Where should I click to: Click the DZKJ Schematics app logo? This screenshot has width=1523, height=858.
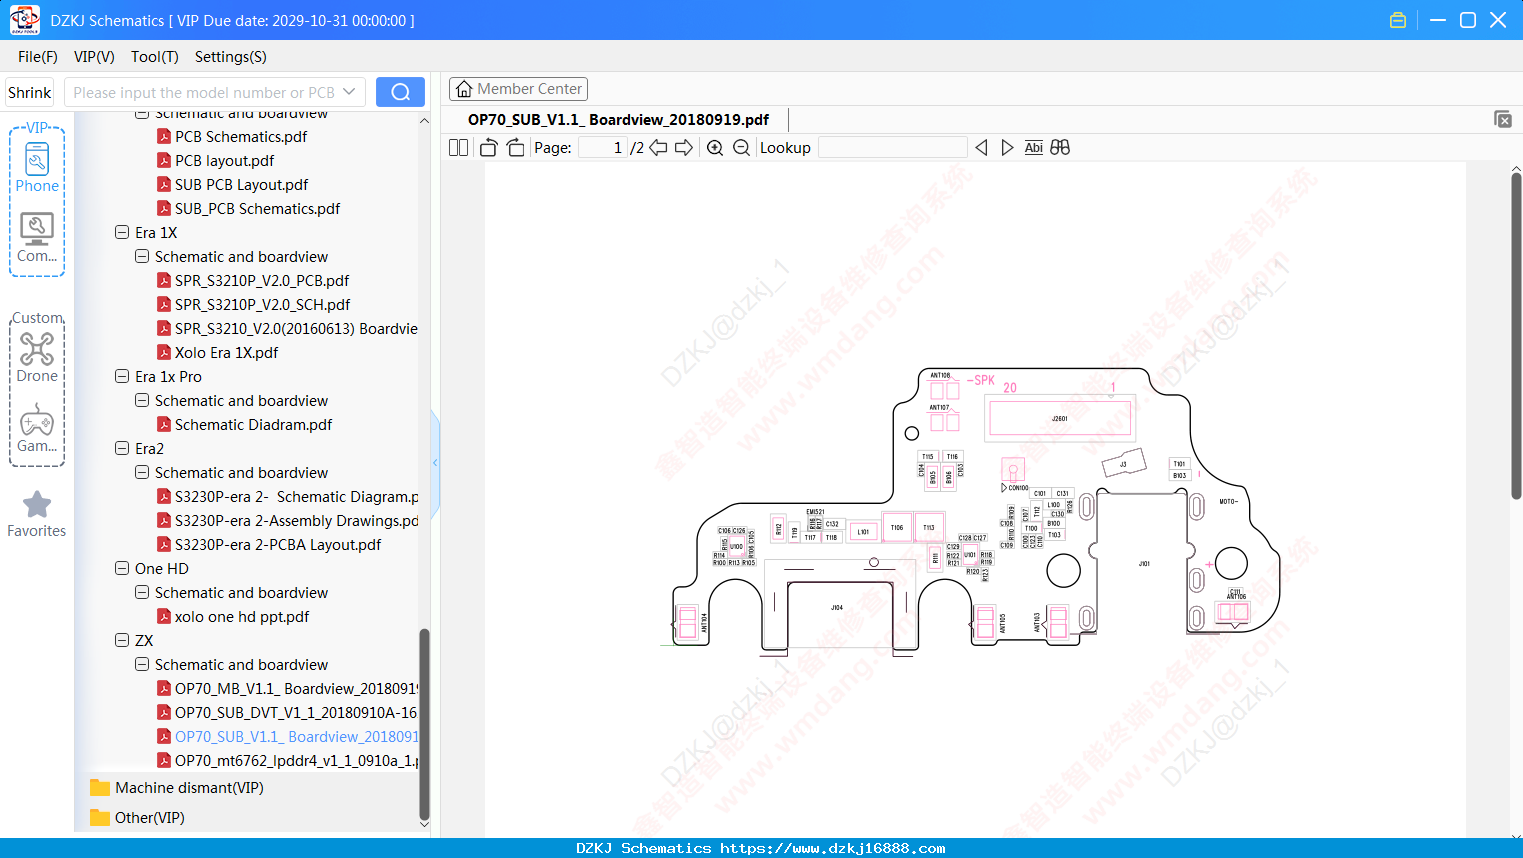pos(24,20)
